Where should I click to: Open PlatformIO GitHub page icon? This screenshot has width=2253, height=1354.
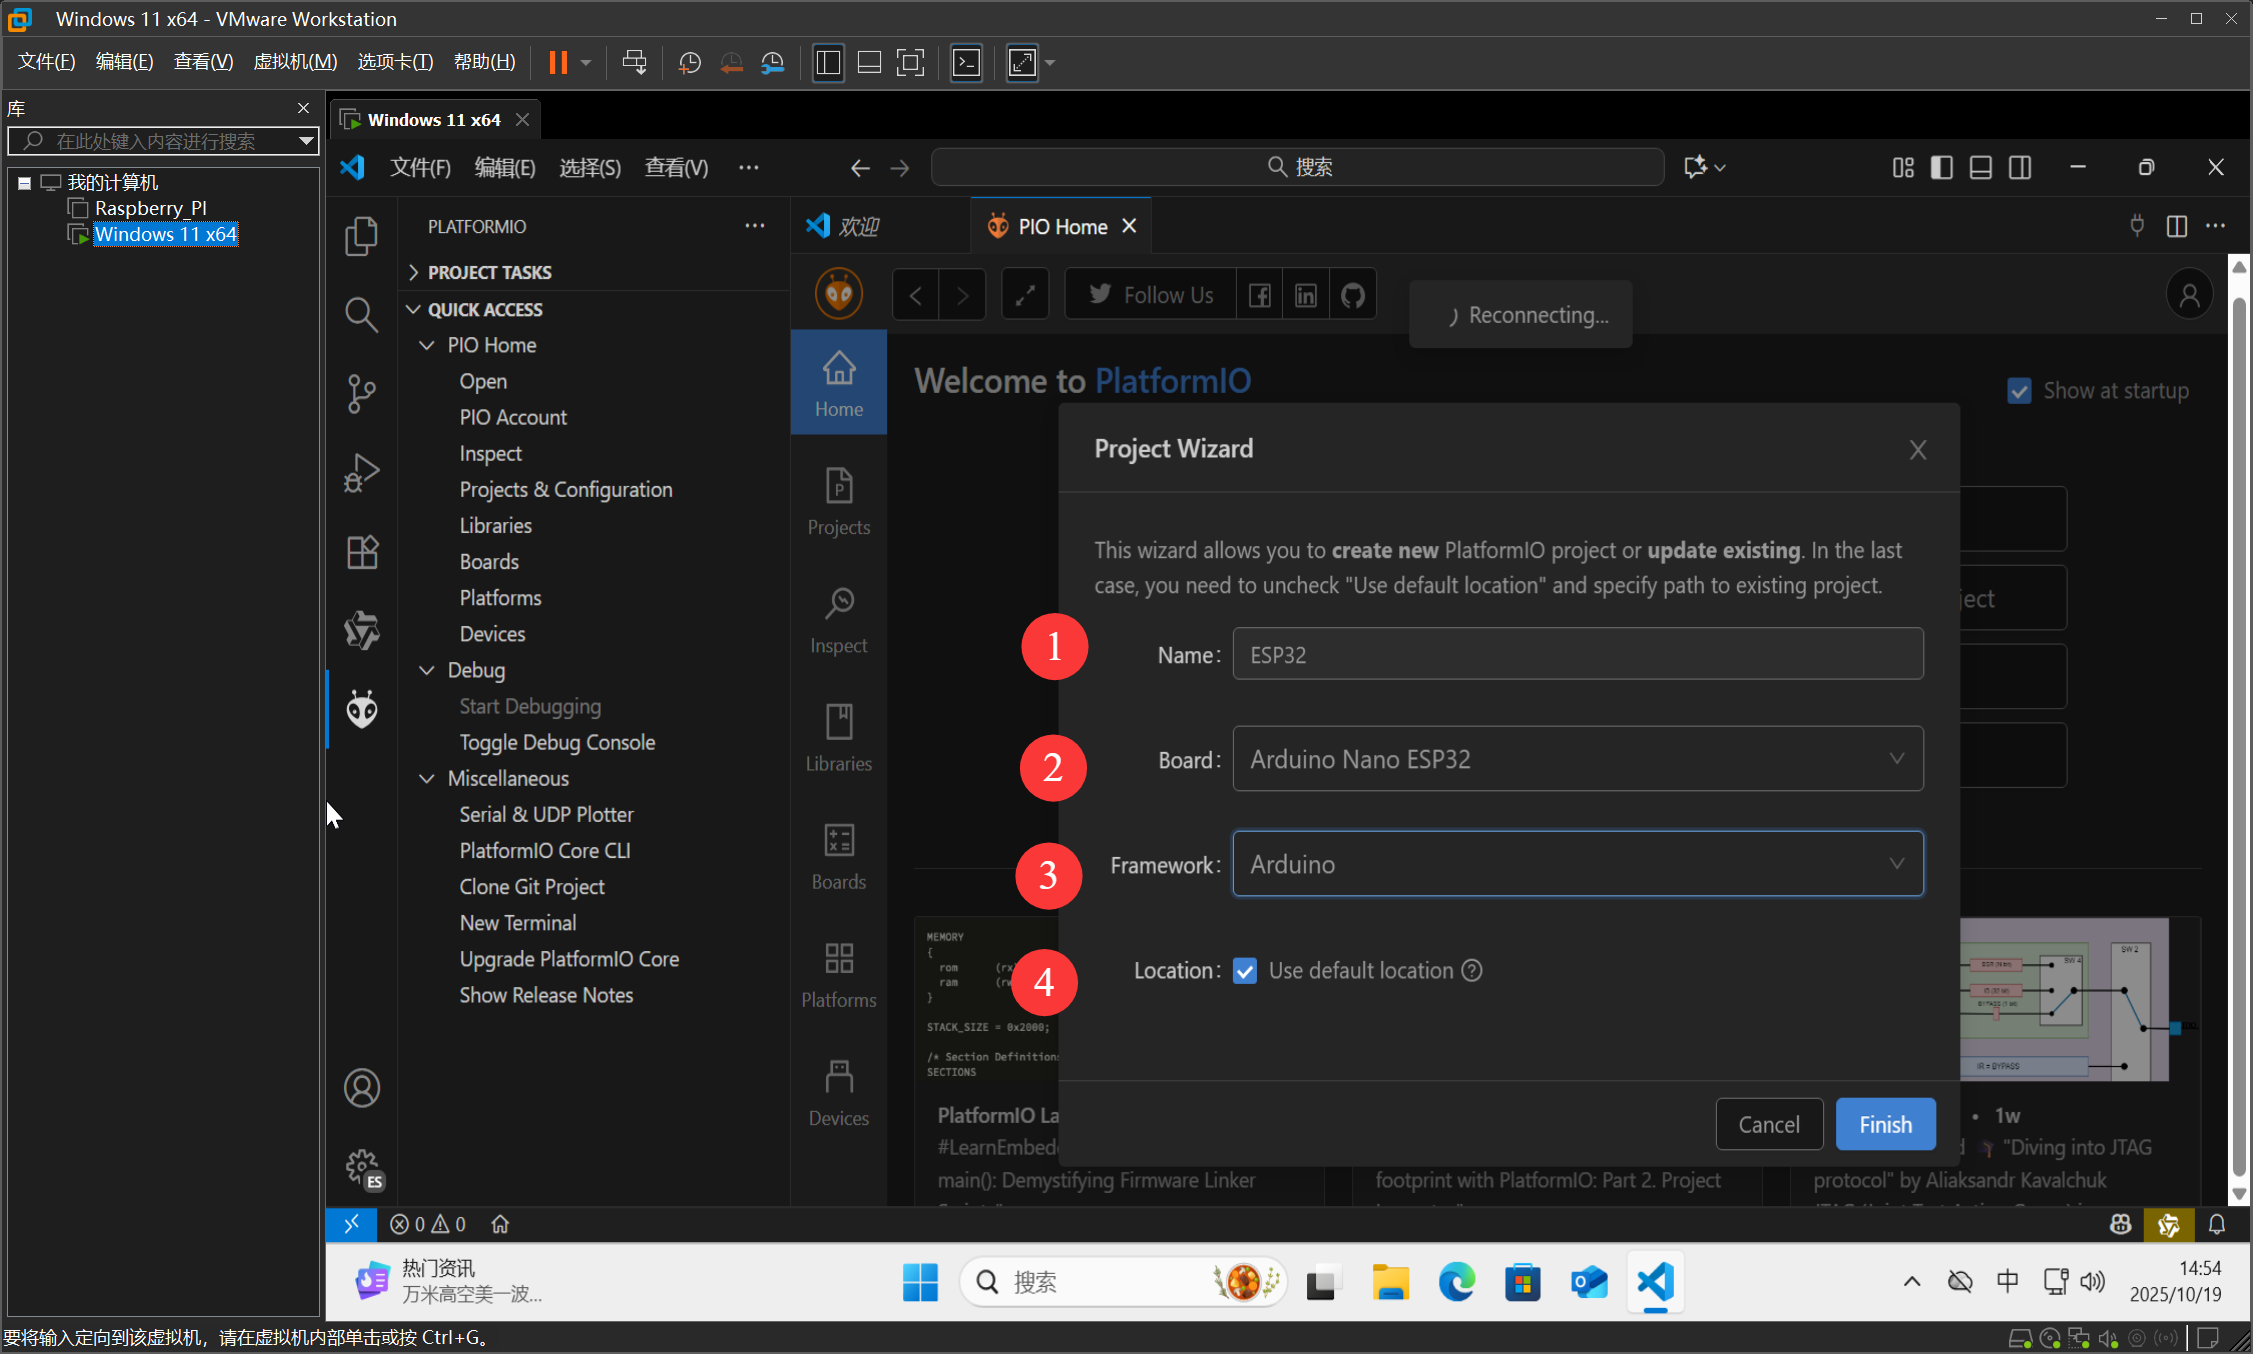coord(1353,295)
